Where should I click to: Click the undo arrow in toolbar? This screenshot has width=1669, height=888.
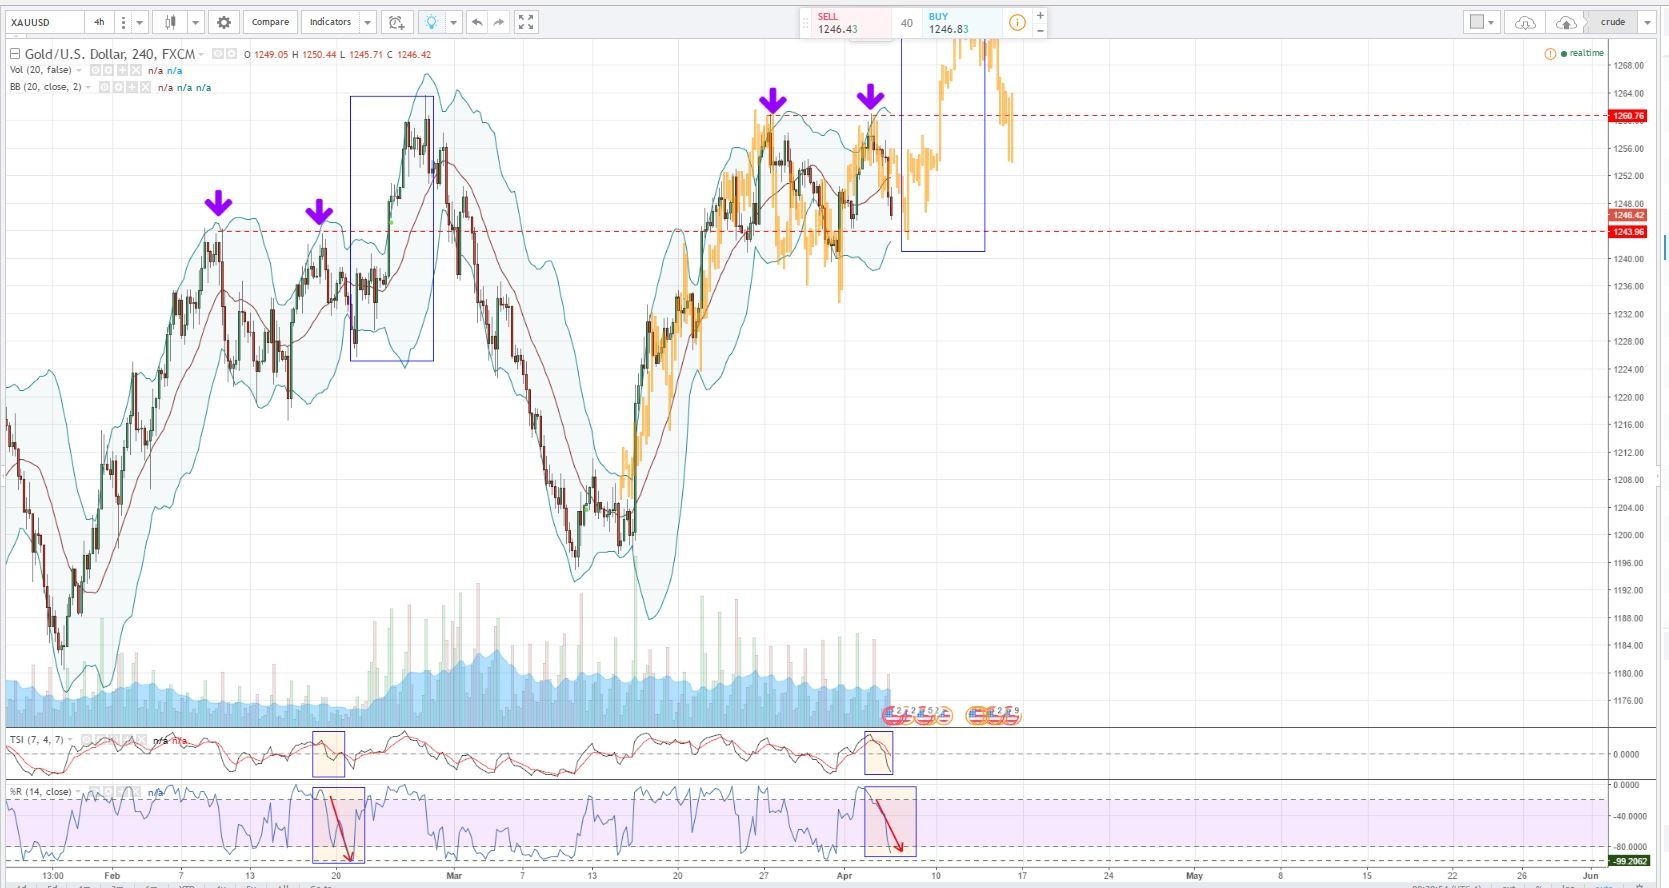[477, 22]
